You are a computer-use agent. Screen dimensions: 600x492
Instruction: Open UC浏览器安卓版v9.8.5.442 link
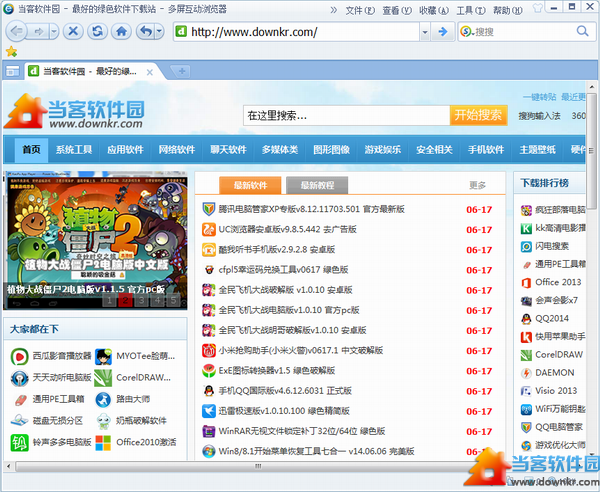[x=287, y=230]
